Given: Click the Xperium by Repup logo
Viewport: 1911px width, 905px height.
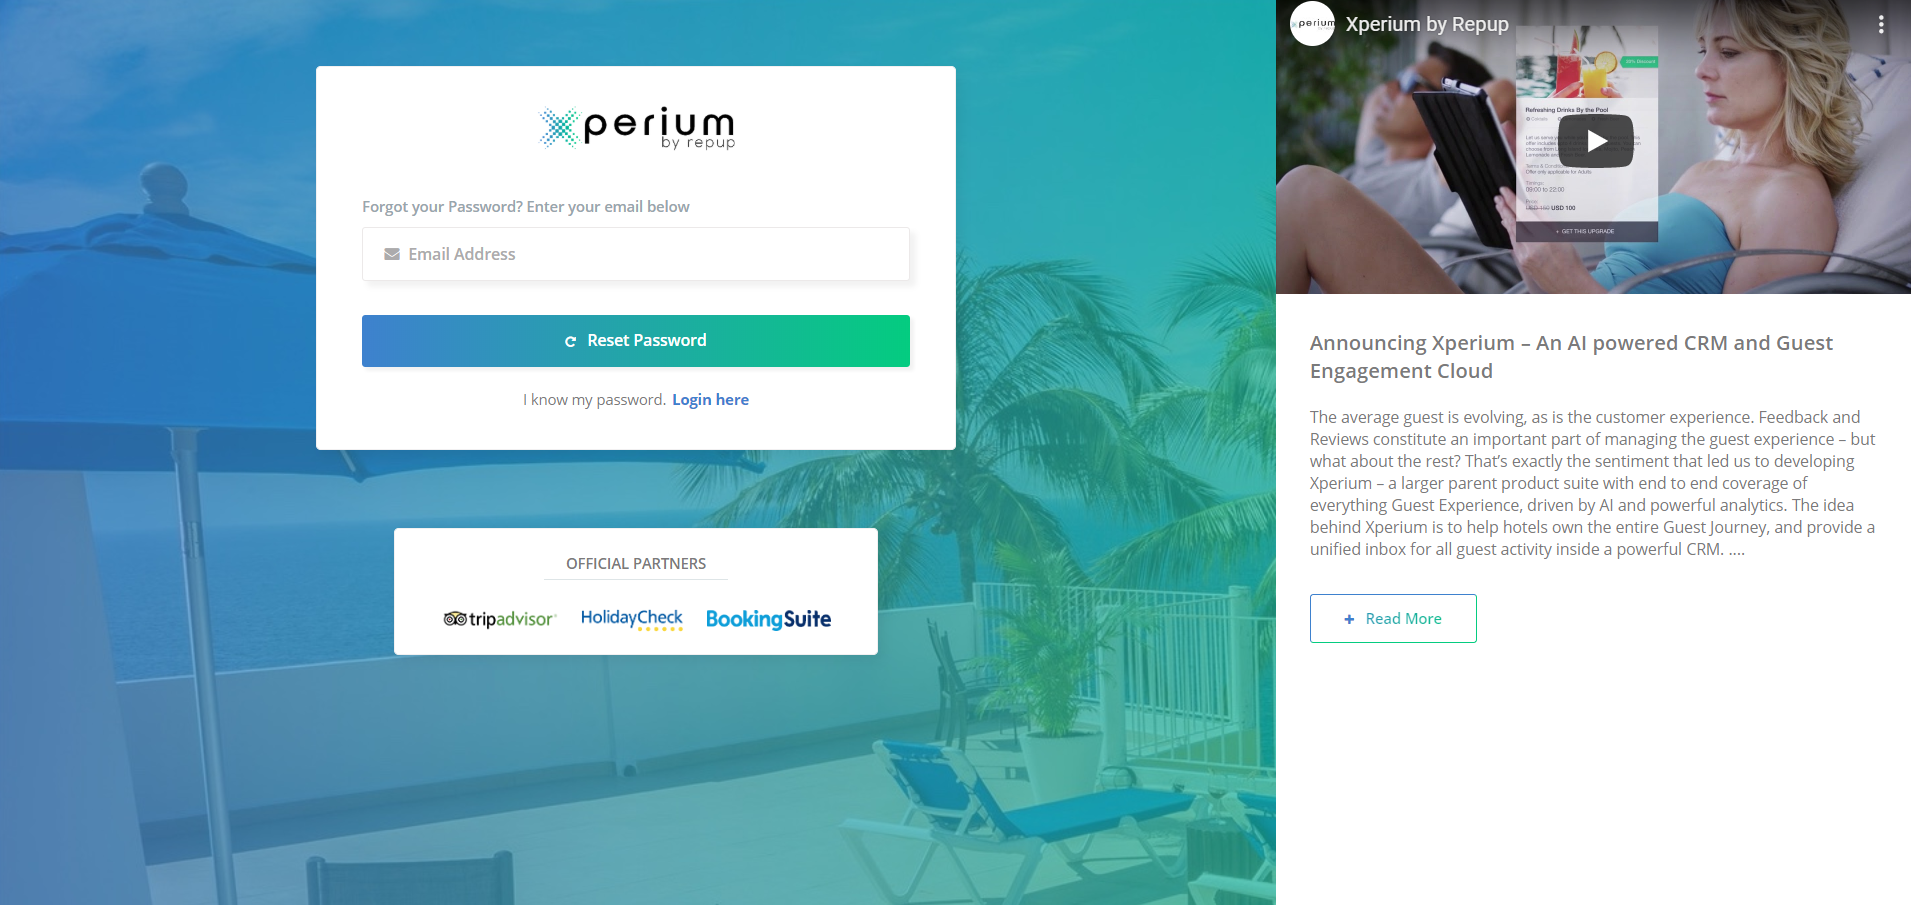Looking at the screenshot, I should pyautogui.click(x=637, y=128).
